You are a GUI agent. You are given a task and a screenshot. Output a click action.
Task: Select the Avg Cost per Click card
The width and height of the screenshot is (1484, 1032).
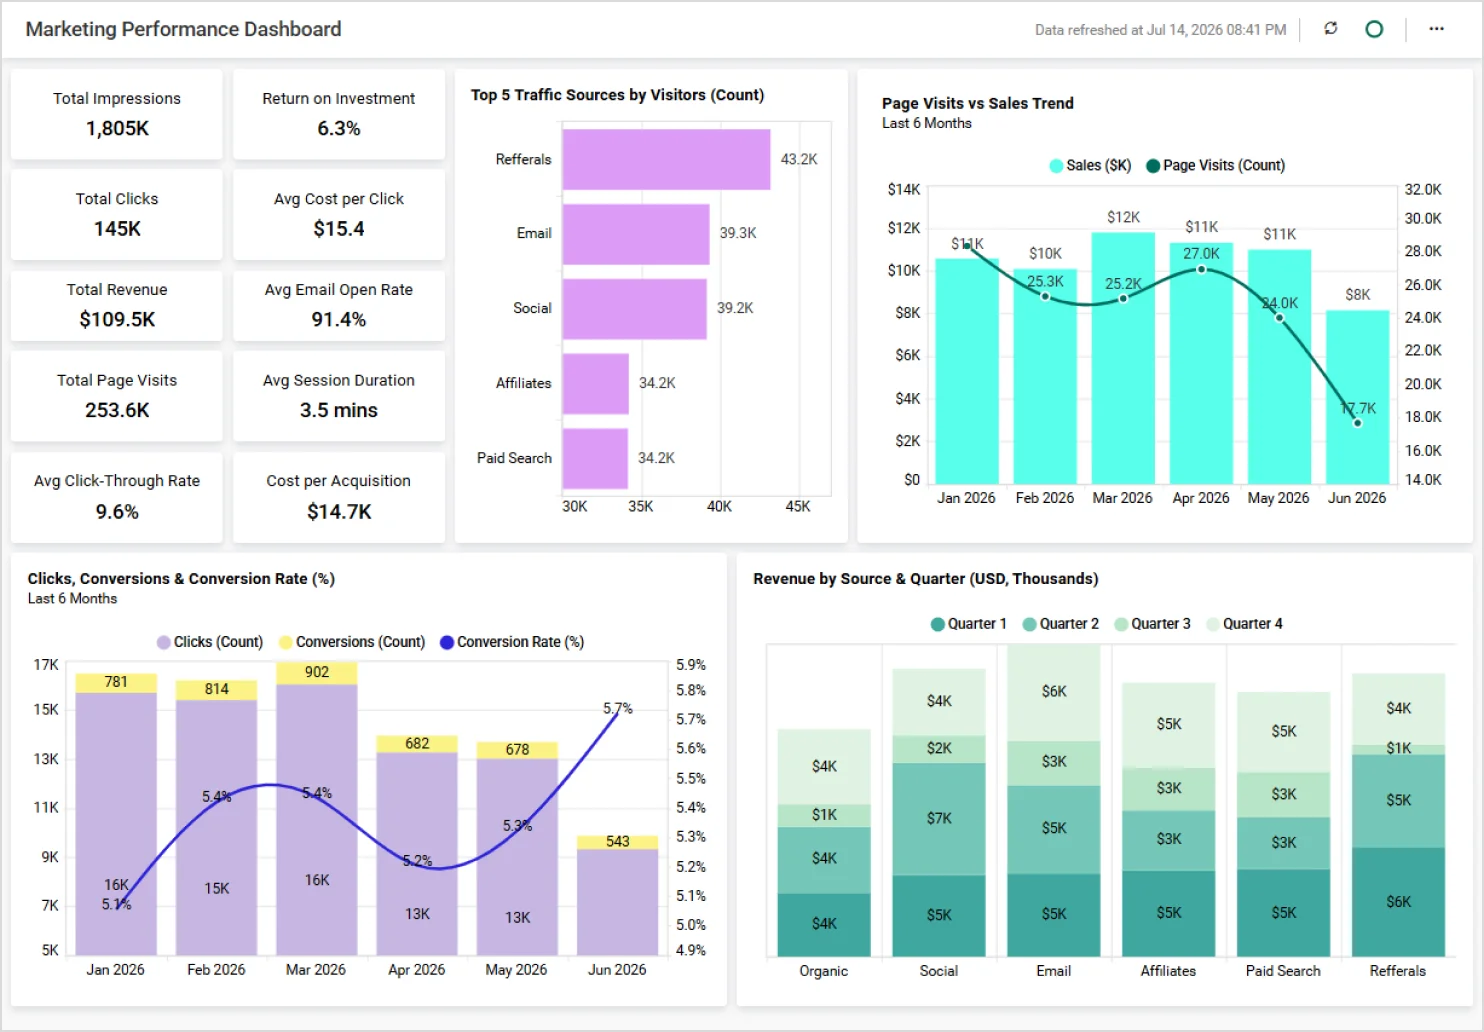click(339, 214)
